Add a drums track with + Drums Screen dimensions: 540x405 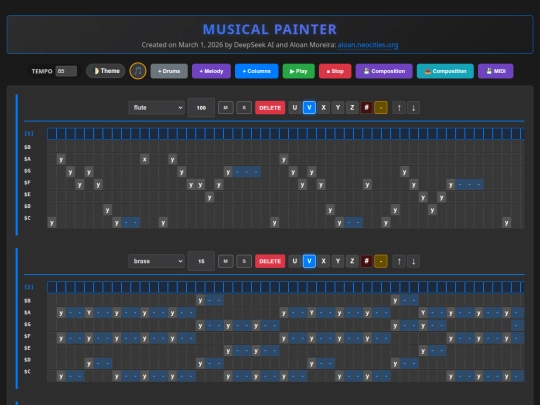[x=169, y=71]
